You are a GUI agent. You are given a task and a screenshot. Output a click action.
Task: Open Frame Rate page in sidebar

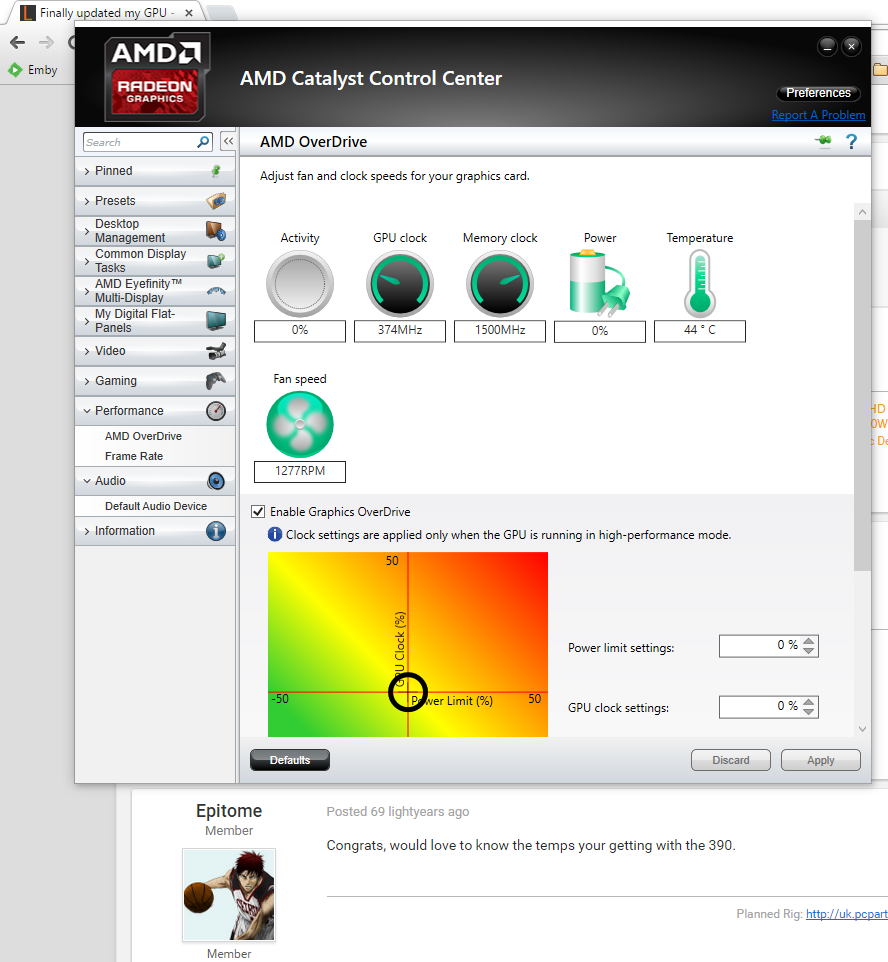tap(134, 456)
